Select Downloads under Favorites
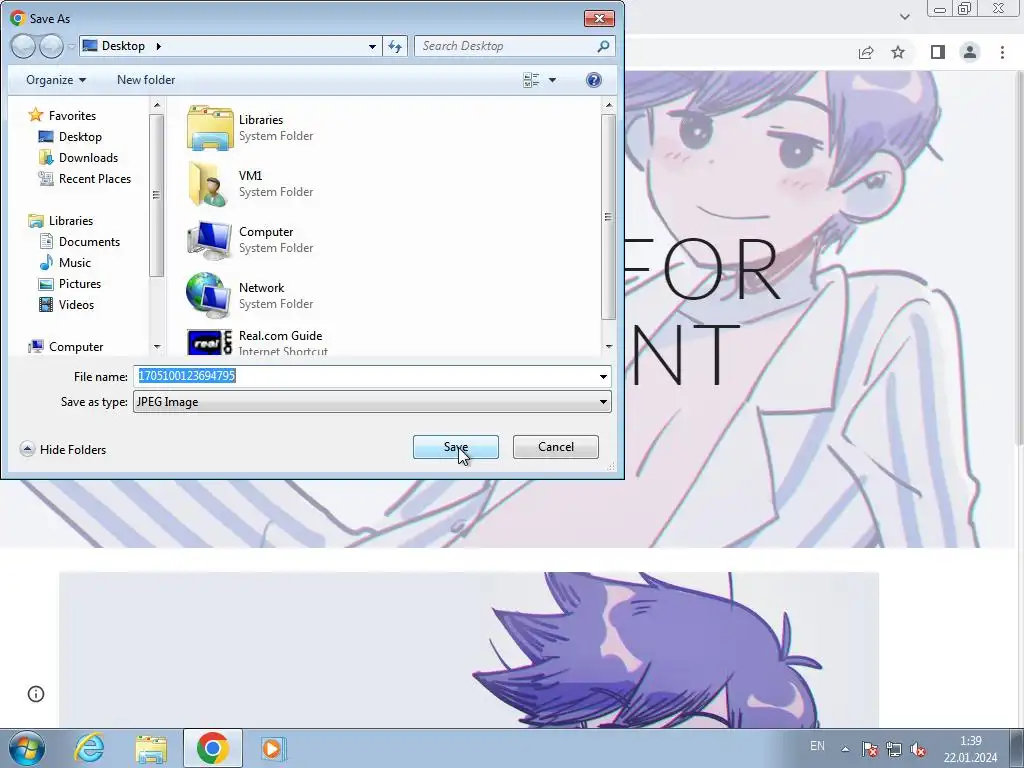The height and width of the screenshot is (768, 1024). (x=78, y=157)
